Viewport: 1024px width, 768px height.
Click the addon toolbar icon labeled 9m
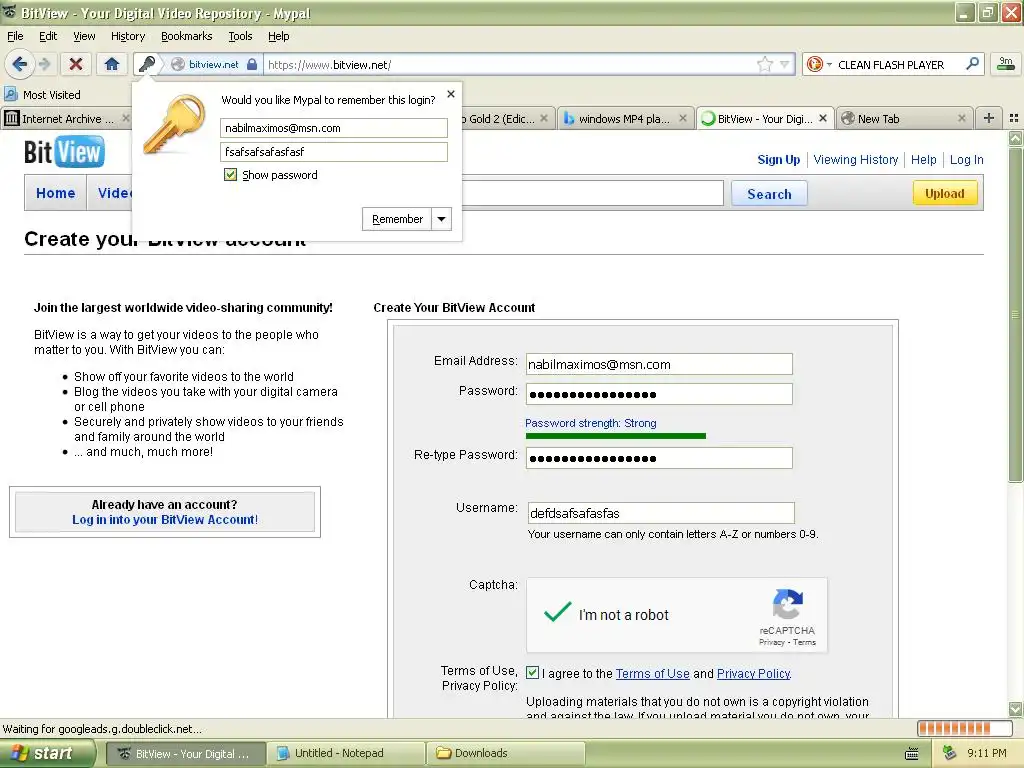coord(1006,63)
